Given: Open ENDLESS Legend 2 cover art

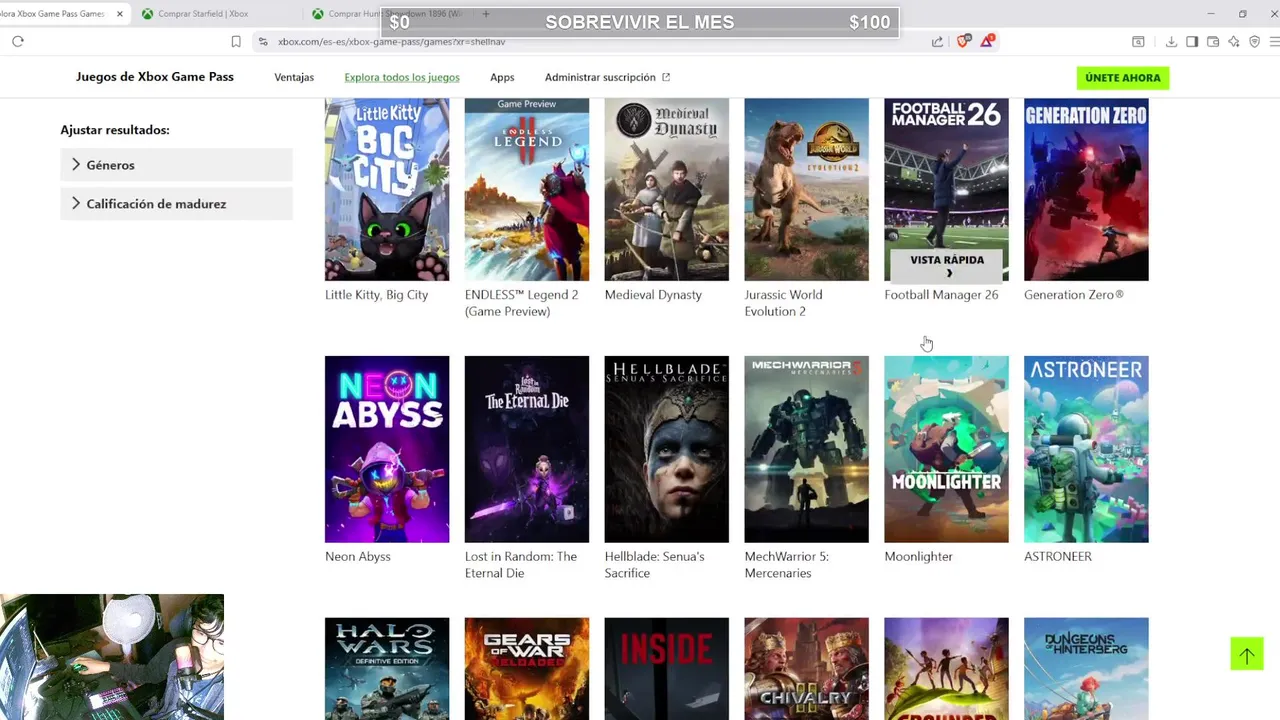Looking at the screenshot, I should (x=527, y=189).
